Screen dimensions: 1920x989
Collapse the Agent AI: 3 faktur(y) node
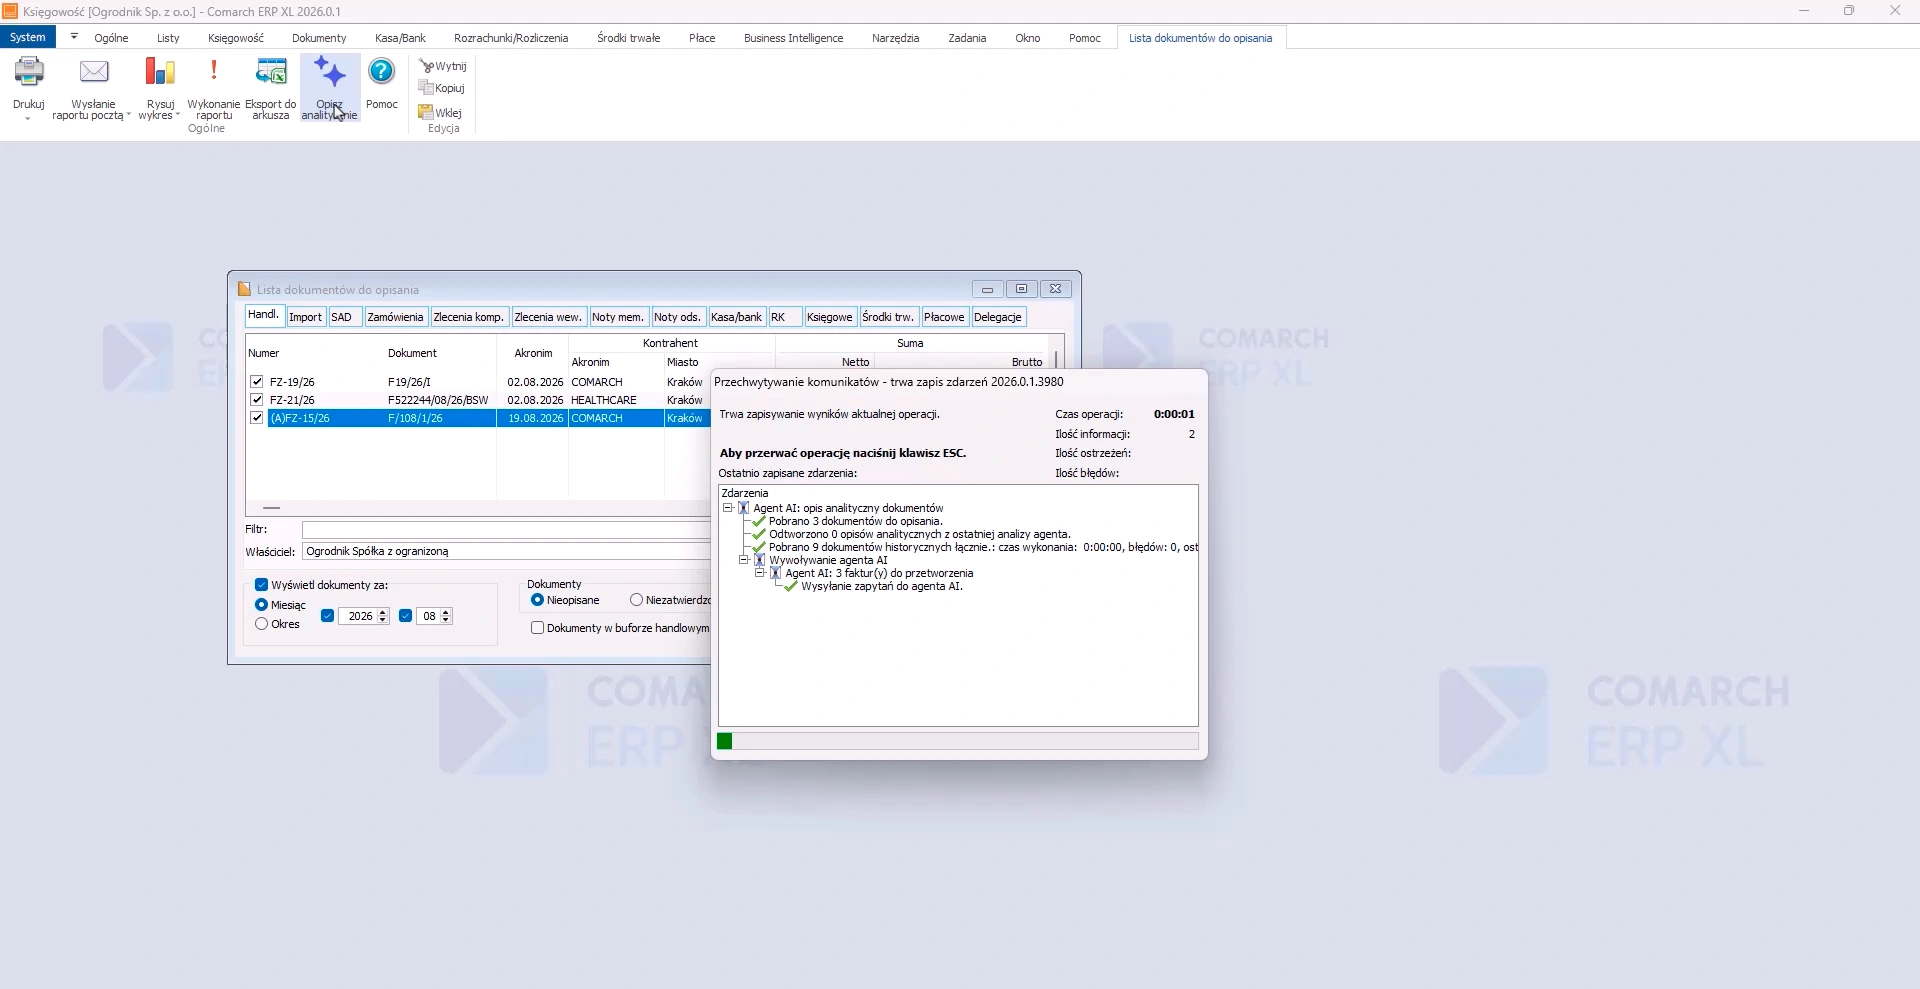click(x=760, y=573)
